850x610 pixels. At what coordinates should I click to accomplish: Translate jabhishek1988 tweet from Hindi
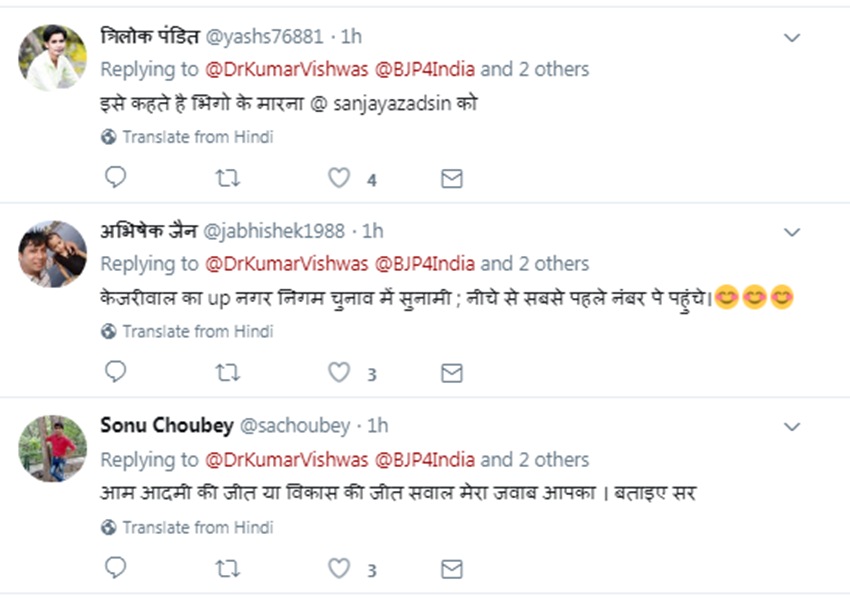(197, 331)
